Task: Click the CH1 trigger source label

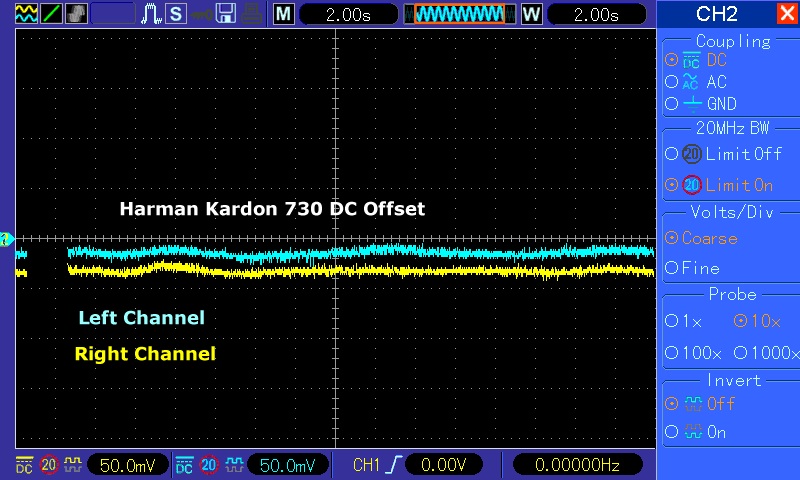Action: (x=366, y=465)
